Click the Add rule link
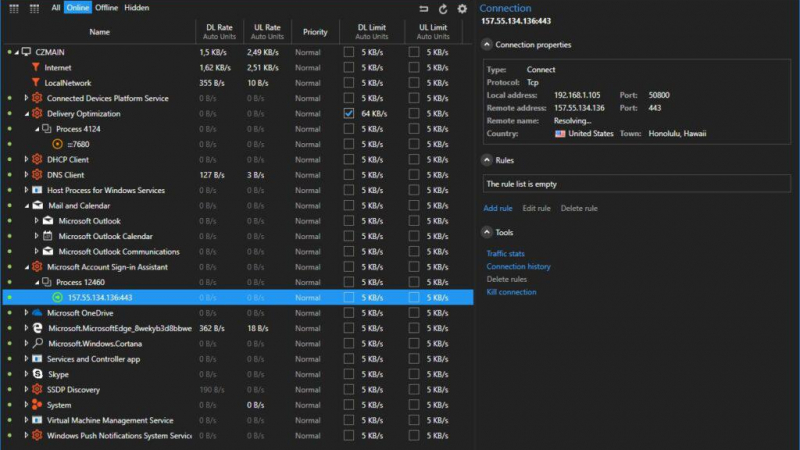800x450 pixels. coord(498,208)
